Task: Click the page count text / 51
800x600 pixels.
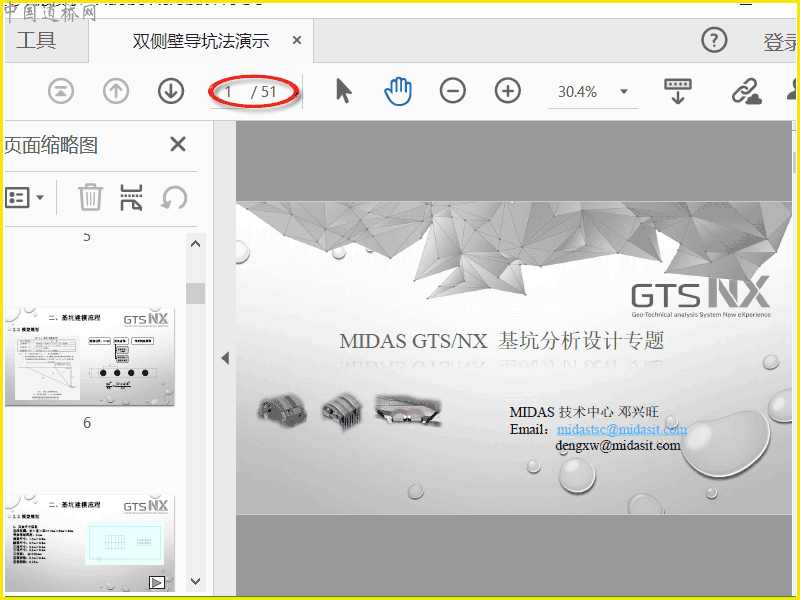Action: coord(263,92)
